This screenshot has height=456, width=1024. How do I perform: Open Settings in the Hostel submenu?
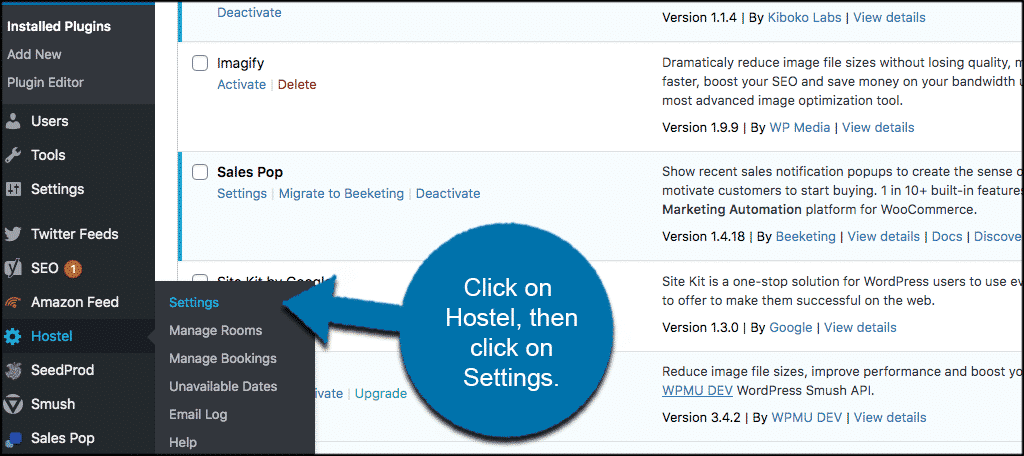pyautogui.click(x=194, y=302)
